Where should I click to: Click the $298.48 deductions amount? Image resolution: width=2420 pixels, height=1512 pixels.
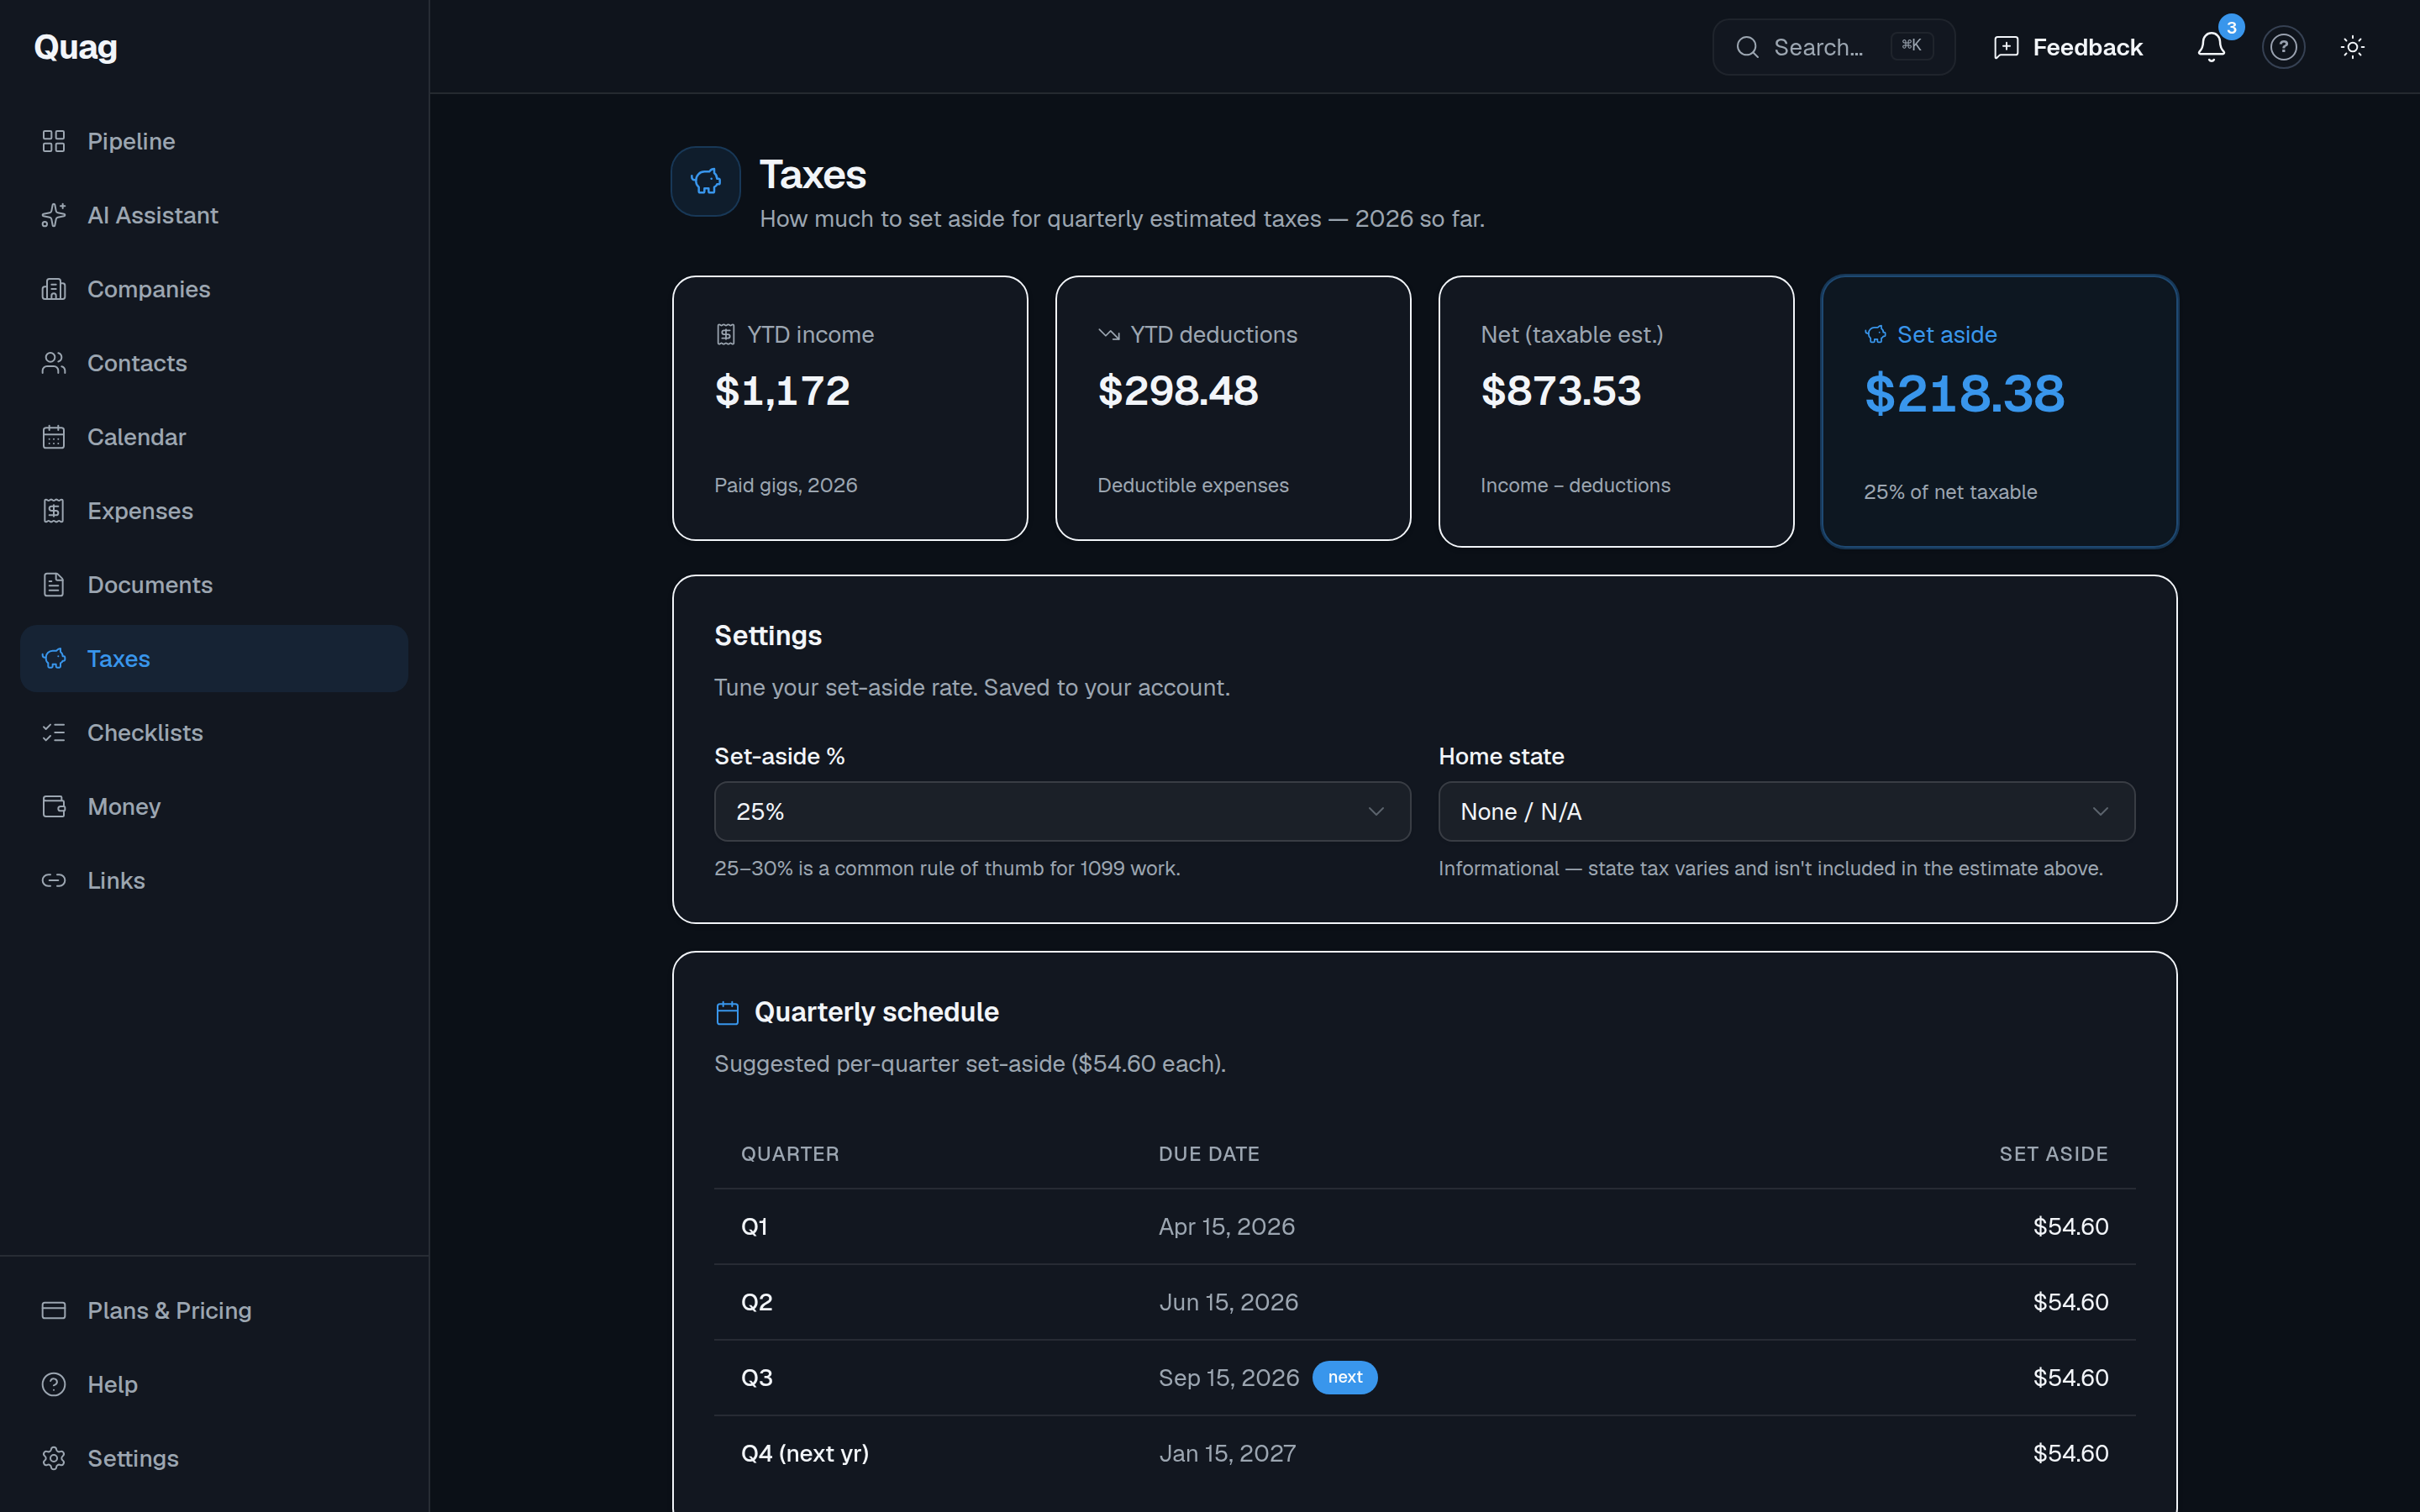1178,390
